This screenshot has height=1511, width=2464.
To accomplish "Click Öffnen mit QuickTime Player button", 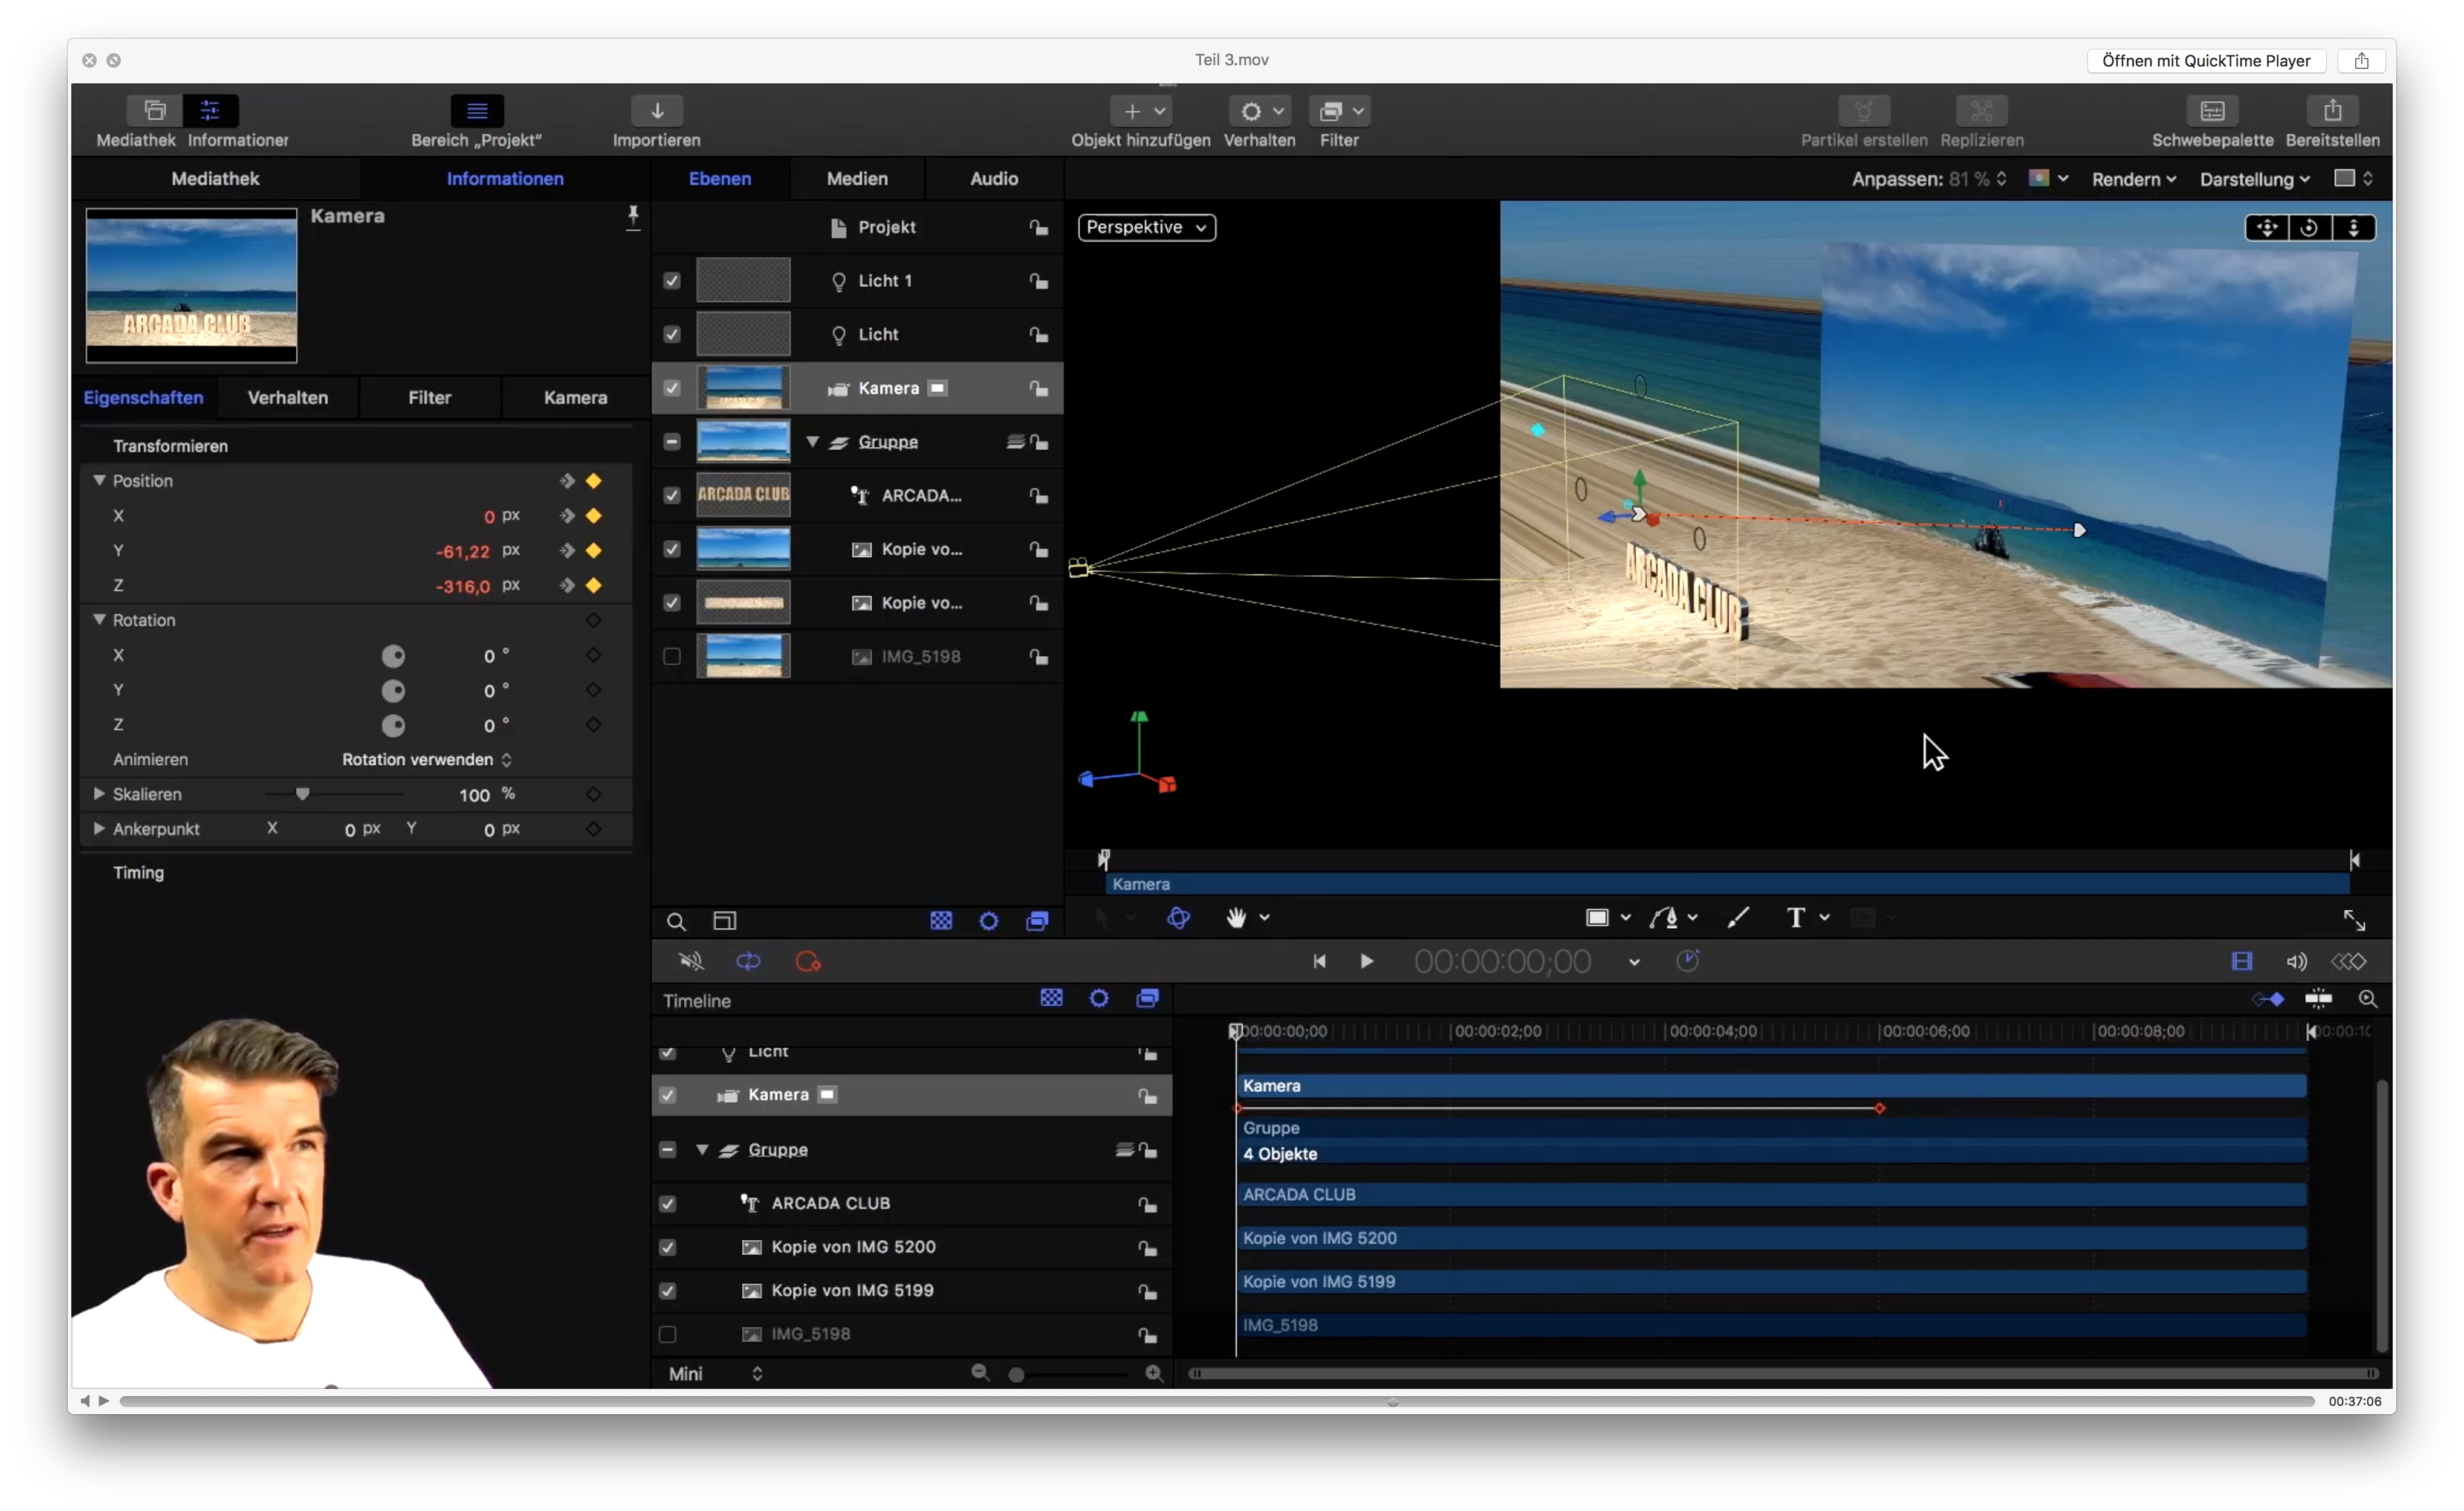I will click(2206, 61).
